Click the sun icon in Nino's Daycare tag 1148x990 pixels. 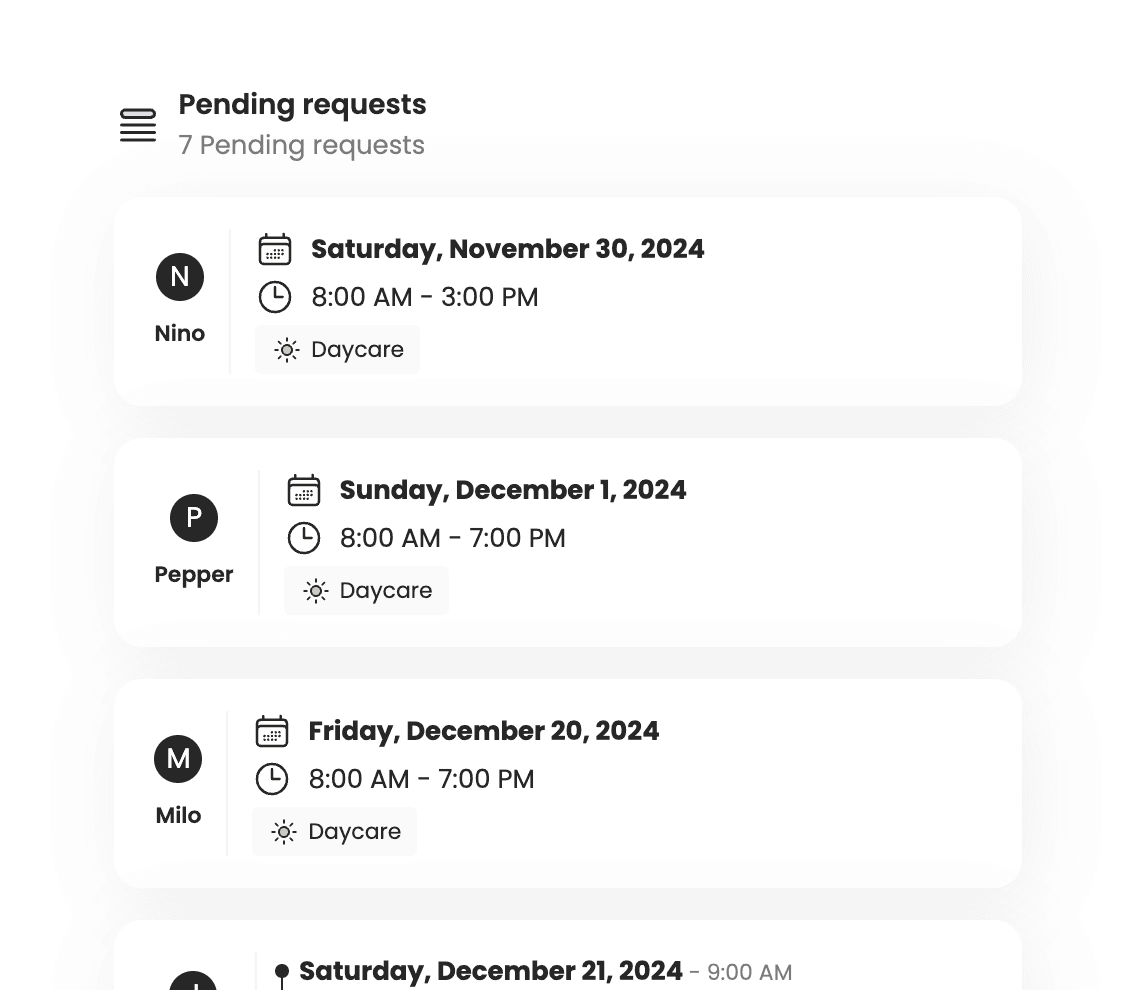[x=286, y=350]
